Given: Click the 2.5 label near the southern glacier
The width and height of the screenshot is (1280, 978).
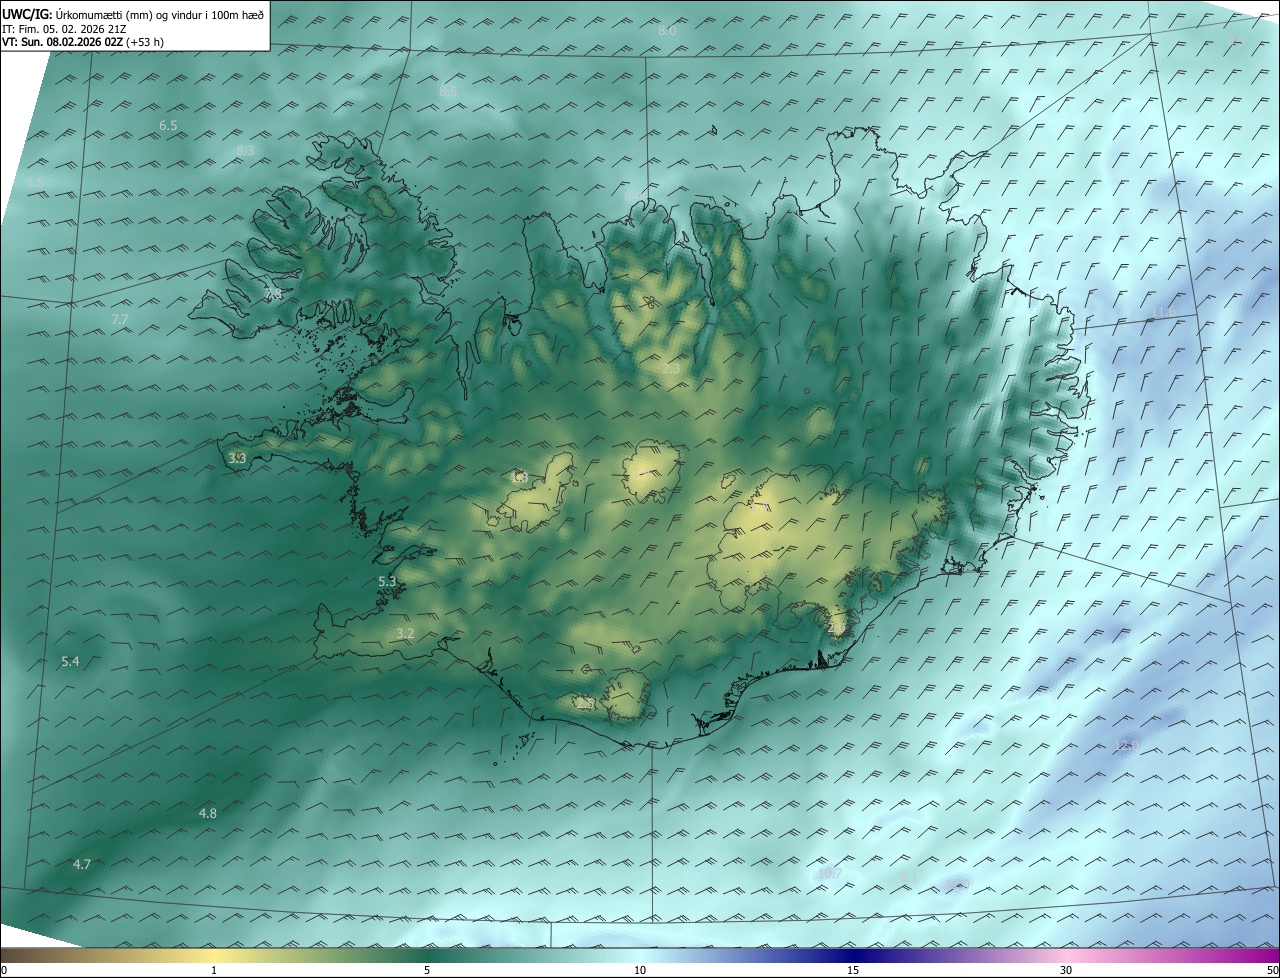Looking at the screenshot, I should tap(586, 705).
